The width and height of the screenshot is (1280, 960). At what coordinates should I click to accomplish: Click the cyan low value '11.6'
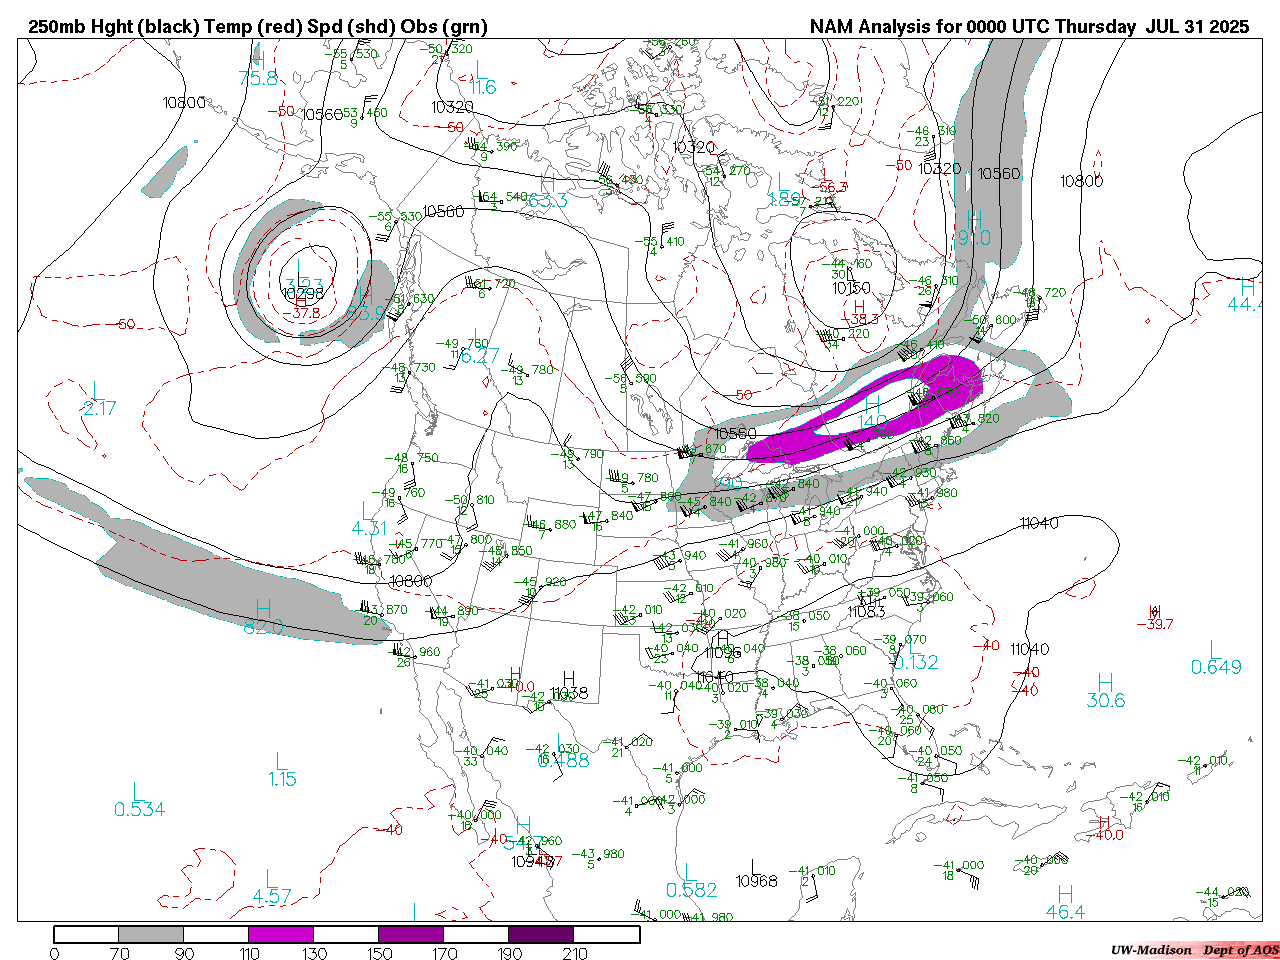coord(483,88)
